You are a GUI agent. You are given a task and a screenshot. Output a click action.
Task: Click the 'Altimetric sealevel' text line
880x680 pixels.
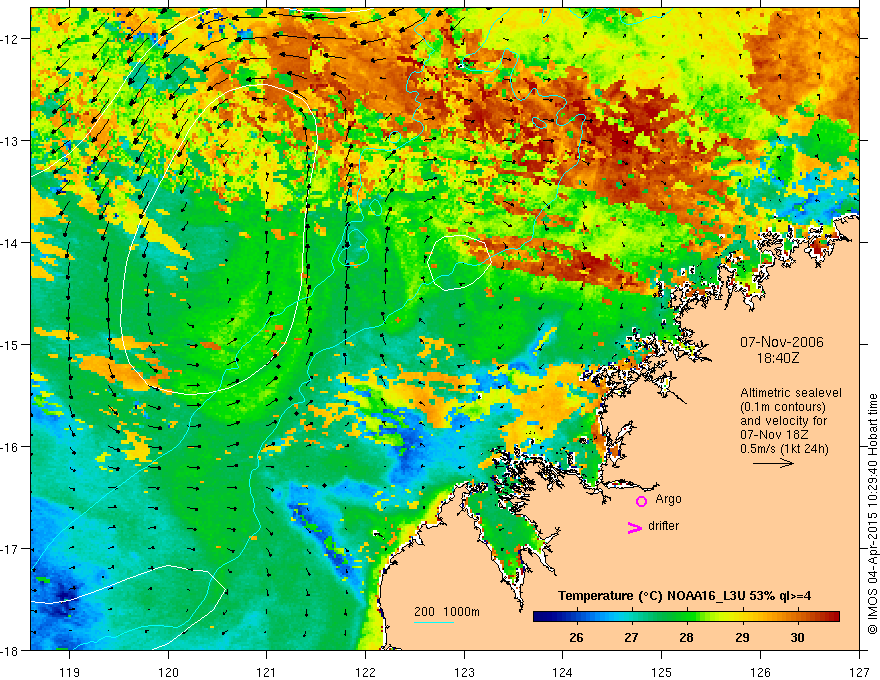pos(791,393)
